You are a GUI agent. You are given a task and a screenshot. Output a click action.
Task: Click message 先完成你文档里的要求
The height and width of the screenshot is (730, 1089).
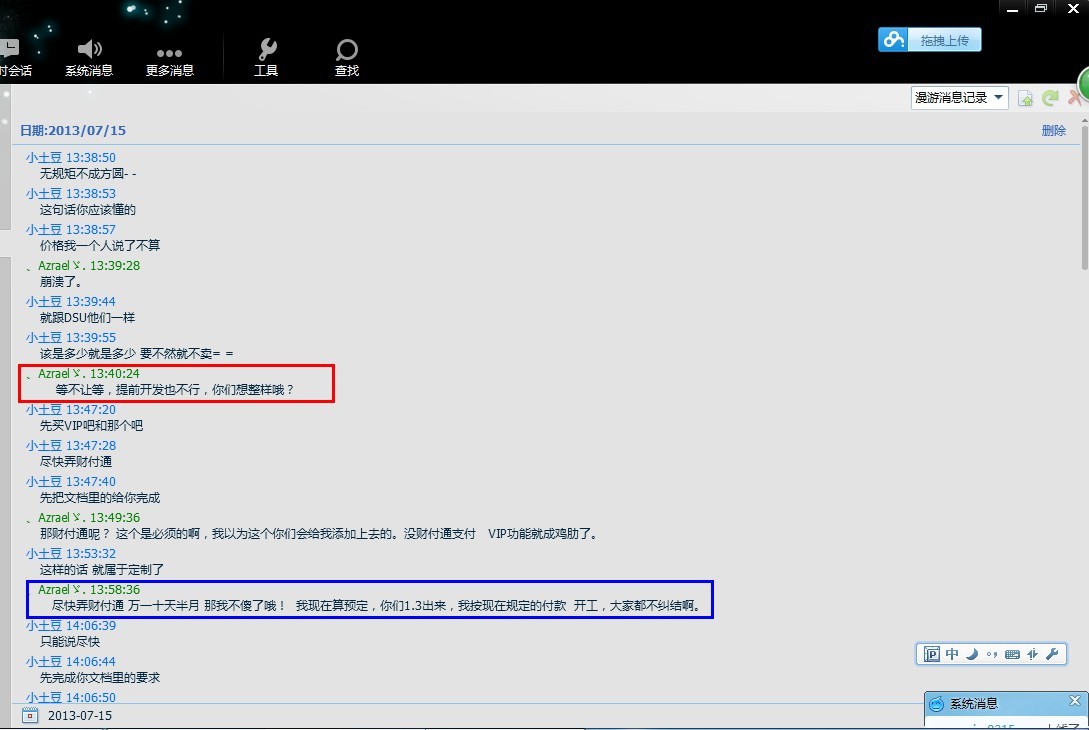(x=99, y=678)
